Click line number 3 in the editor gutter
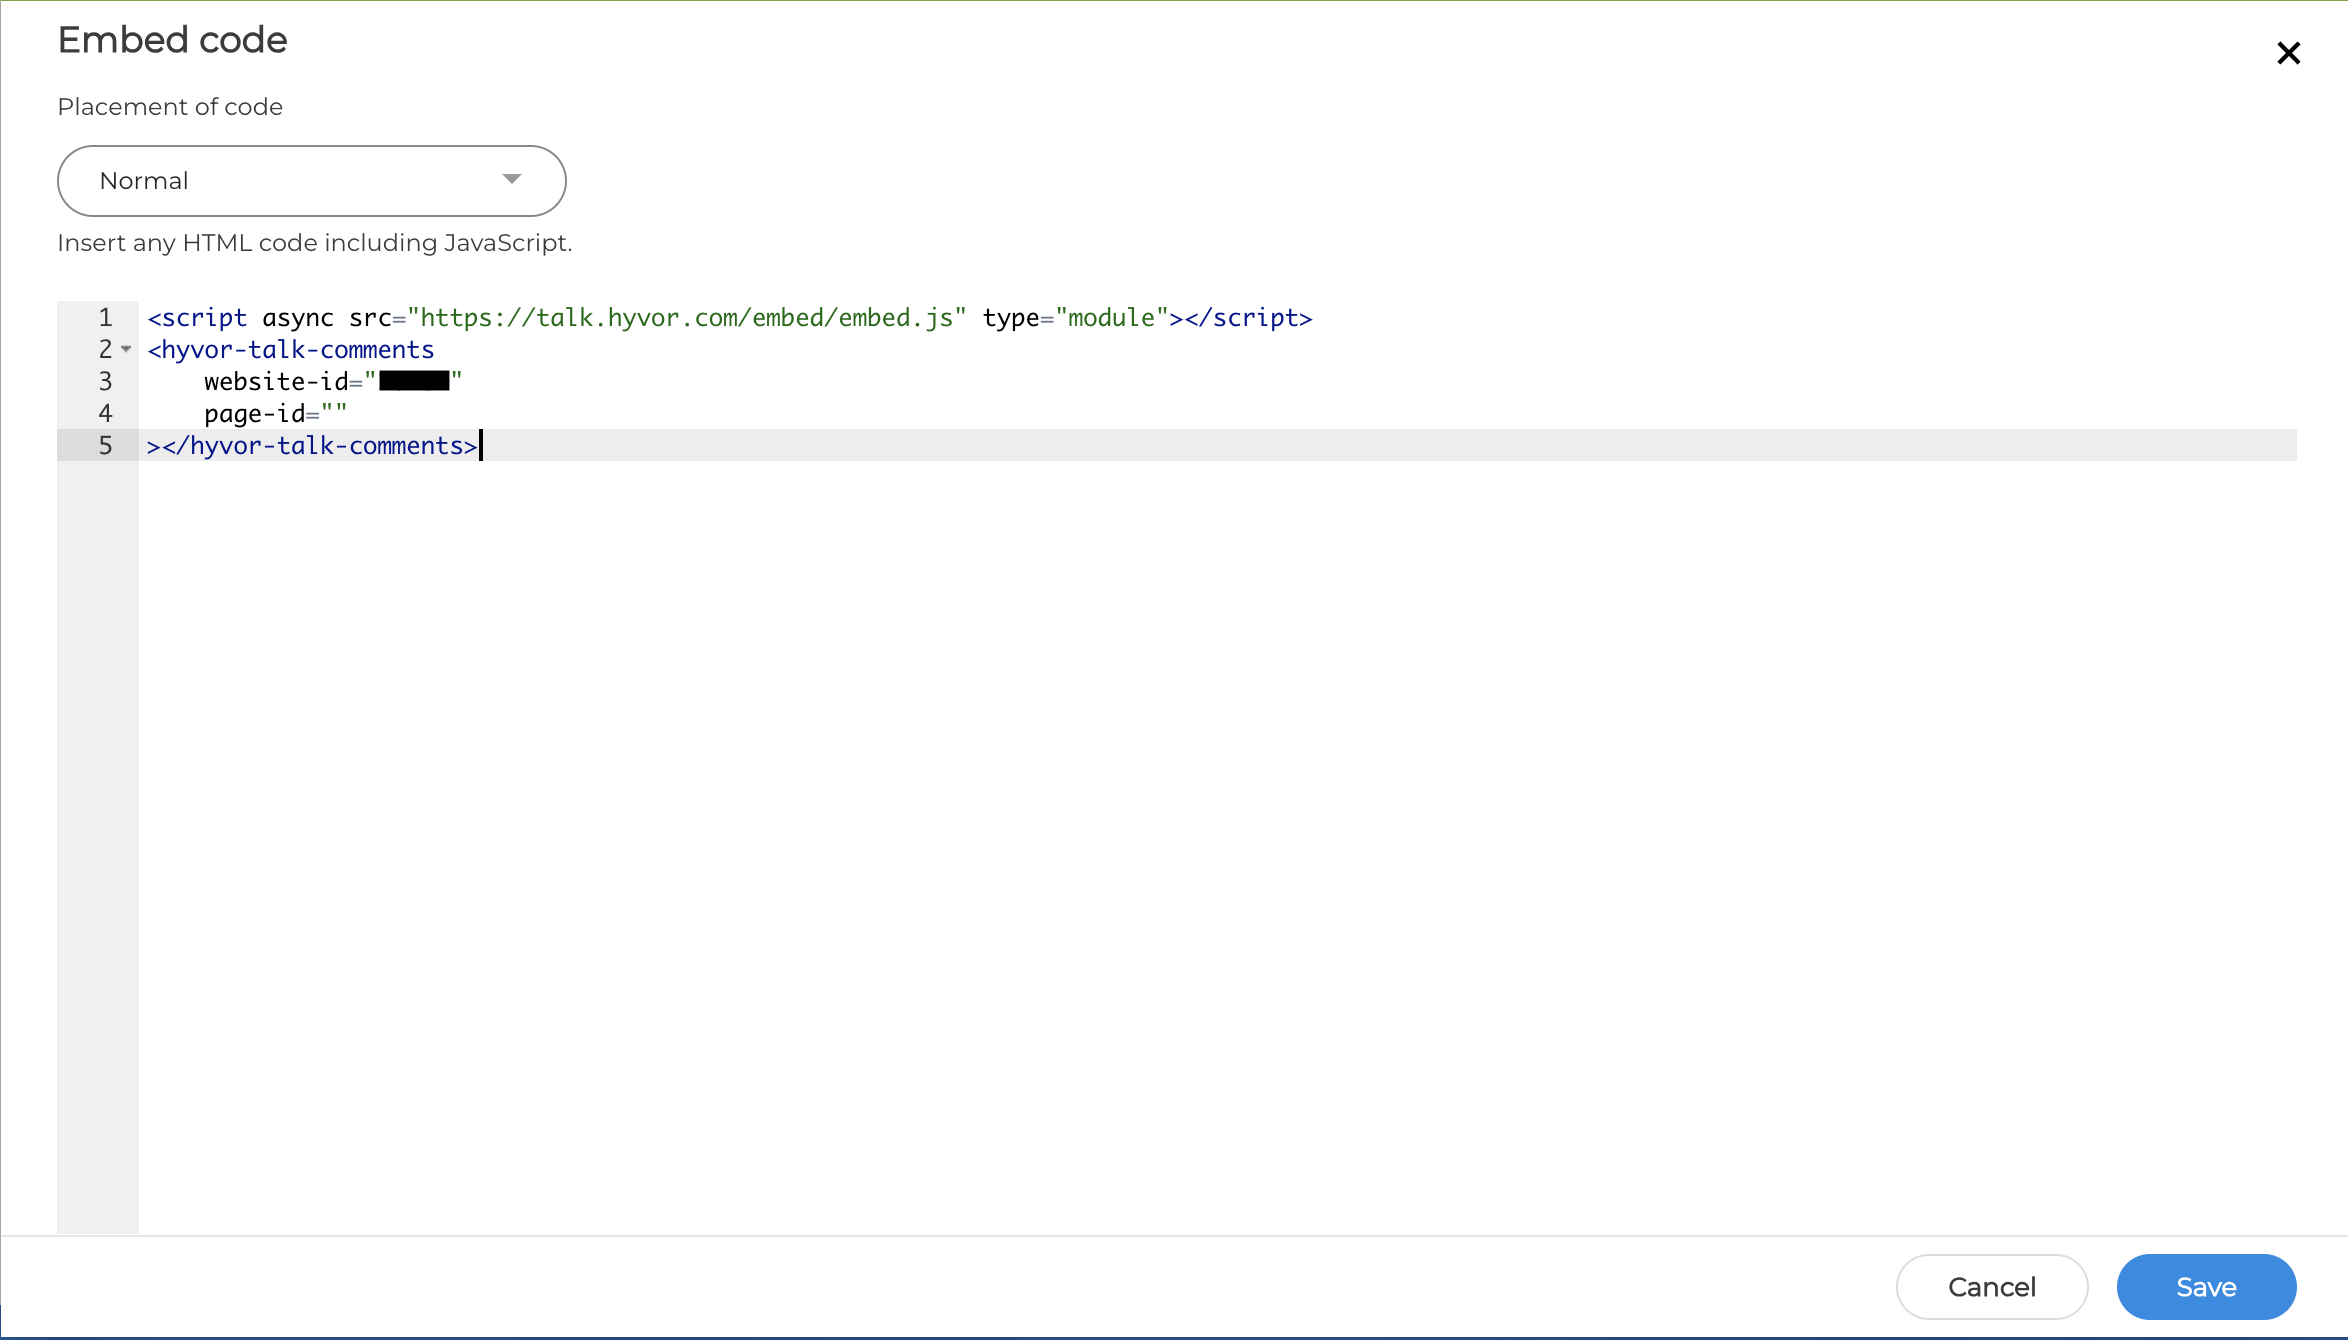Viewport: 2348px width, 1340px height. pos(104,381)
